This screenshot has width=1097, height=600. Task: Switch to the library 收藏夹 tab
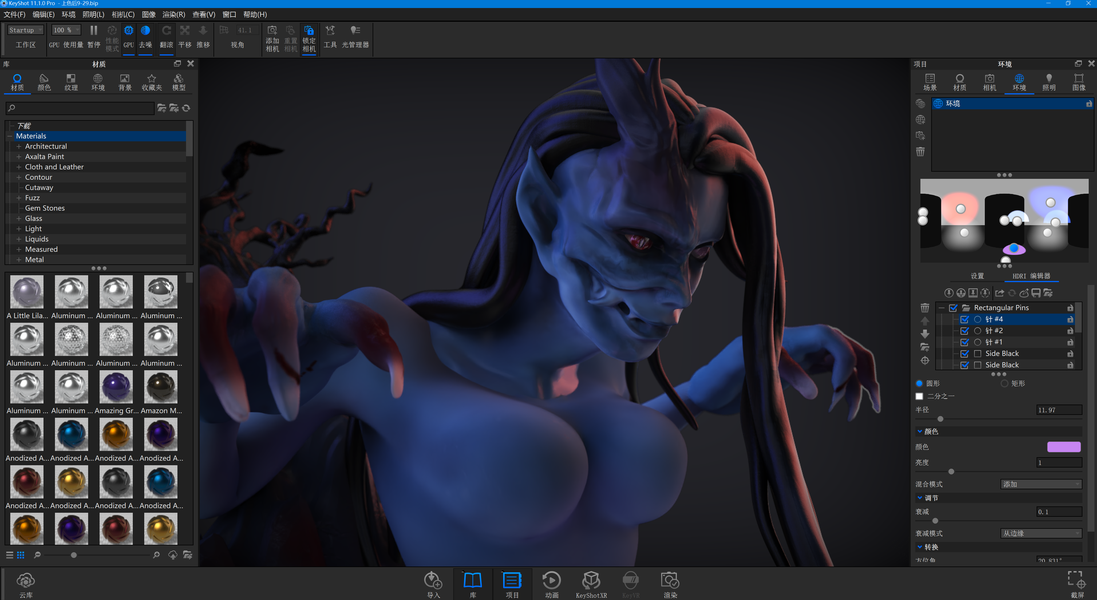(152, 82)
